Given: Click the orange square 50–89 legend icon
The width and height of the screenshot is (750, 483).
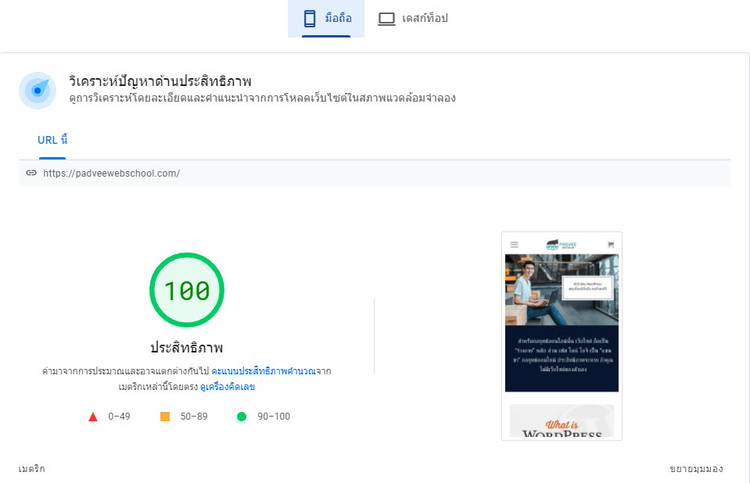Looking at the screenshot, I should 165,416.
